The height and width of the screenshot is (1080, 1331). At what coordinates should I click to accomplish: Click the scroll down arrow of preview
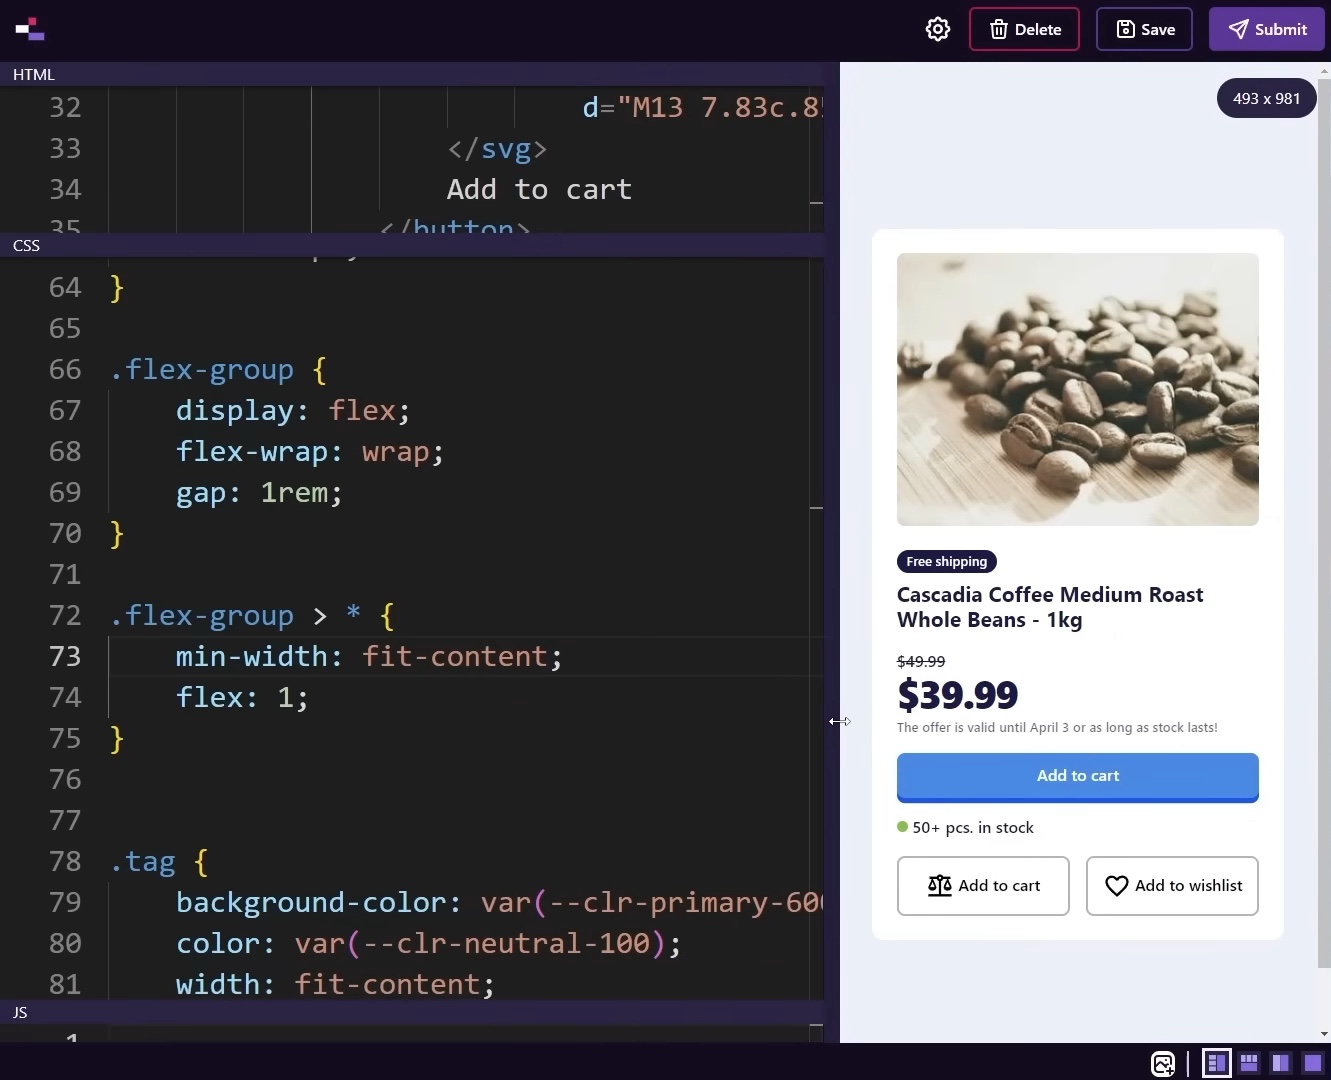pos(1324,1034)
